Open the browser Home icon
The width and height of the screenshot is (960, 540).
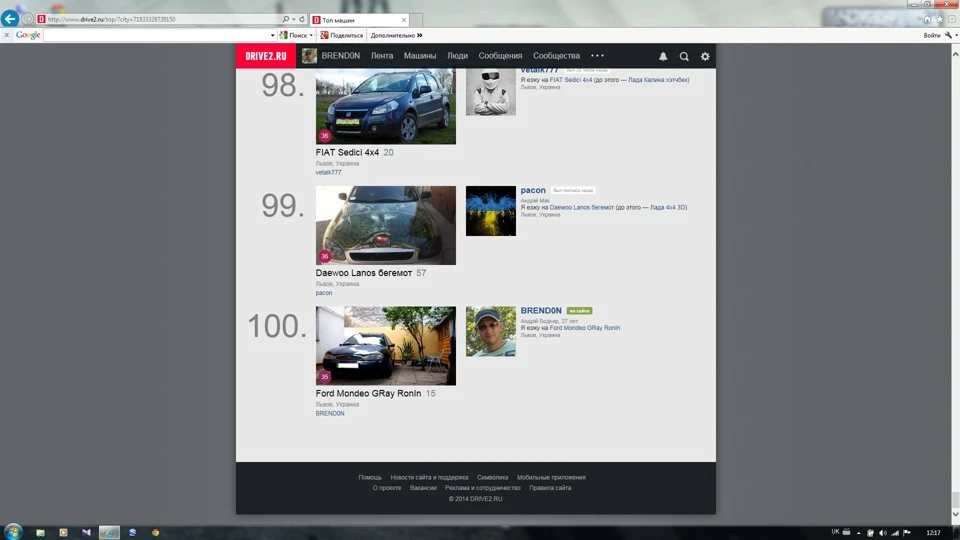coord(927,19)
